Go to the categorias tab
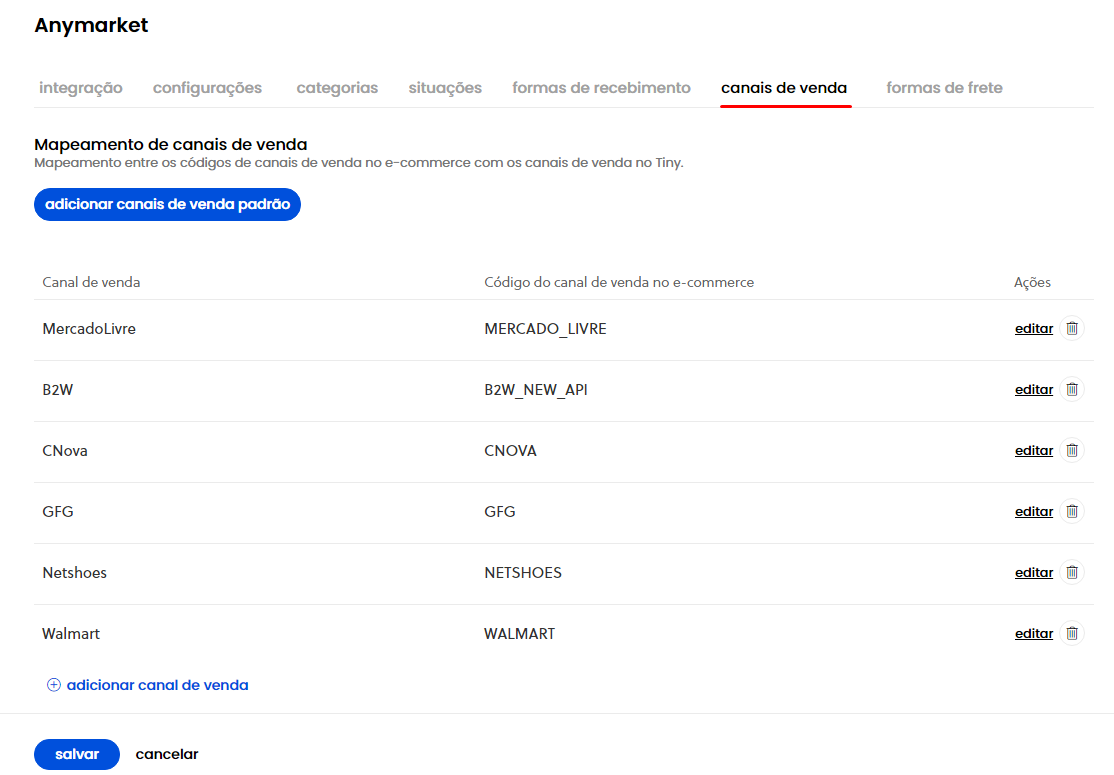The height and width of the screenshot is (775, 1114). click(337, 88)
